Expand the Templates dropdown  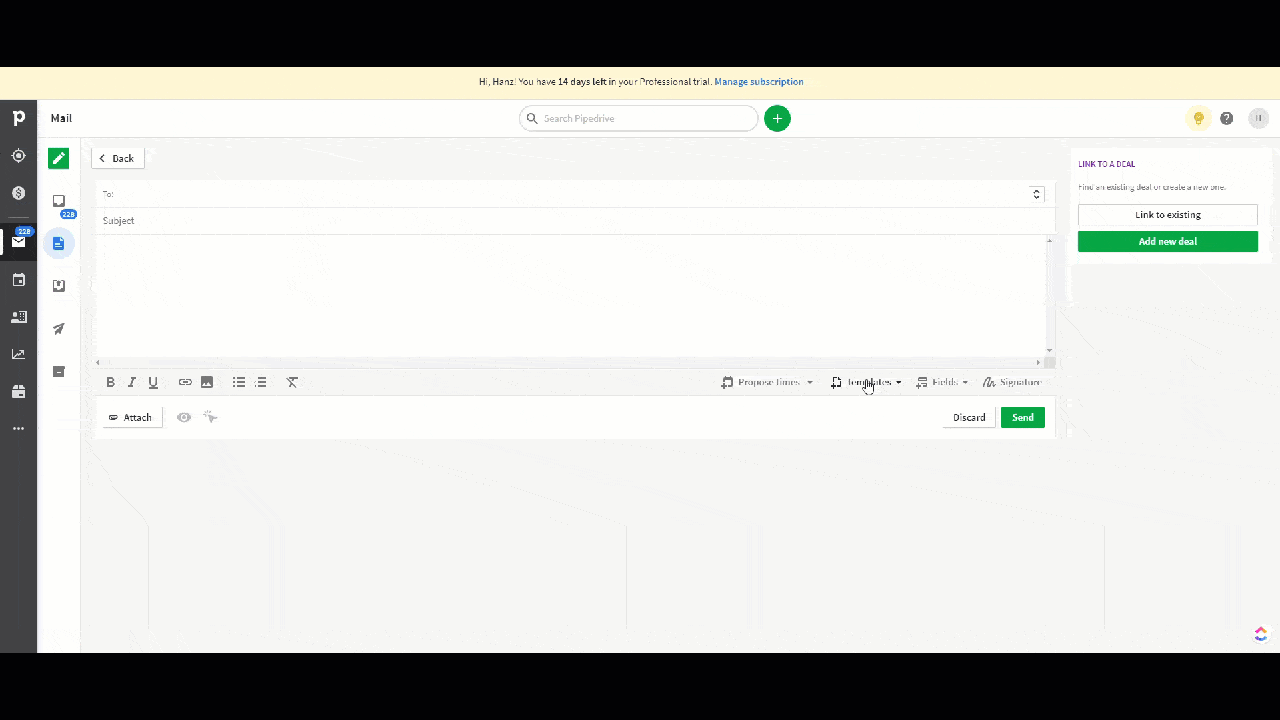866,382
